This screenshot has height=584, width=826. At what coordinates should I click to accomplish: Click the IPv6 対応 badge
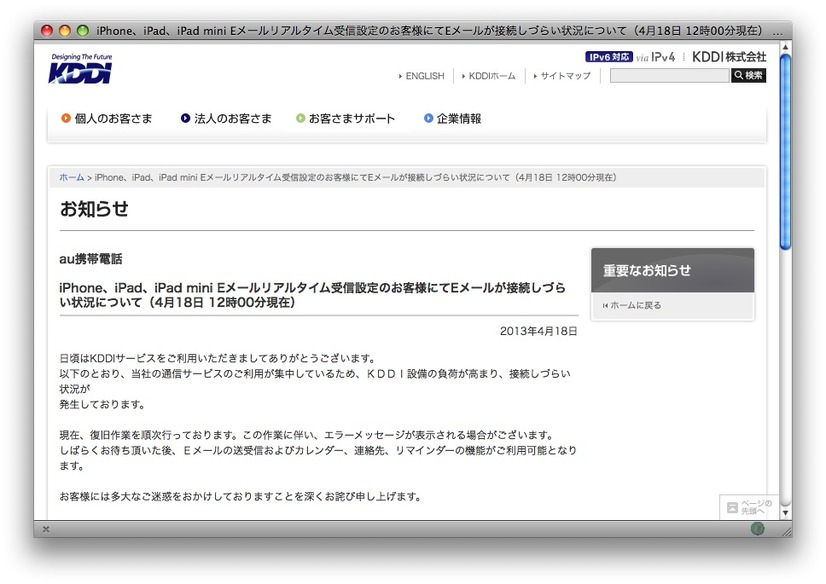(608, 57)
